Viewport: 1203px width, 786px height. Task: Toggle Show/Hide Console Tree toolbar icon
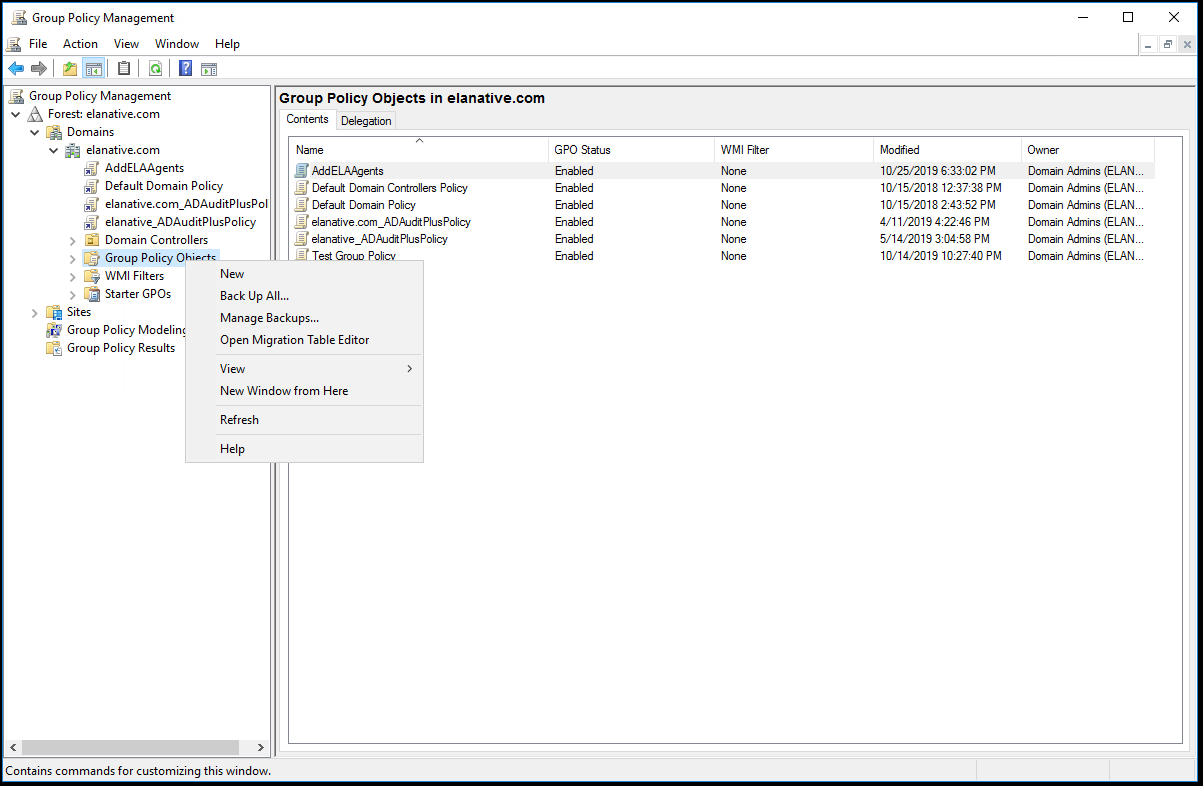(x=93, y=69)
